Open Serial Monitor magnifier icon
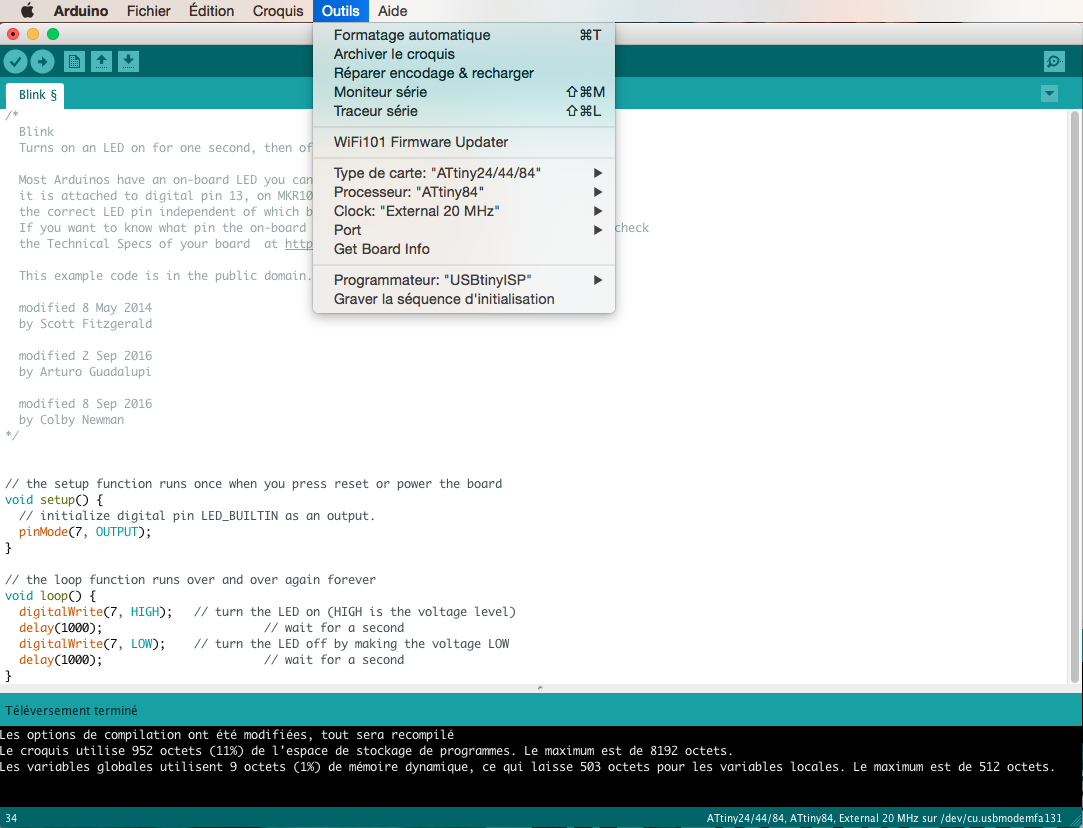Viewport: 1083px width, 828px height. [1054, 62]
